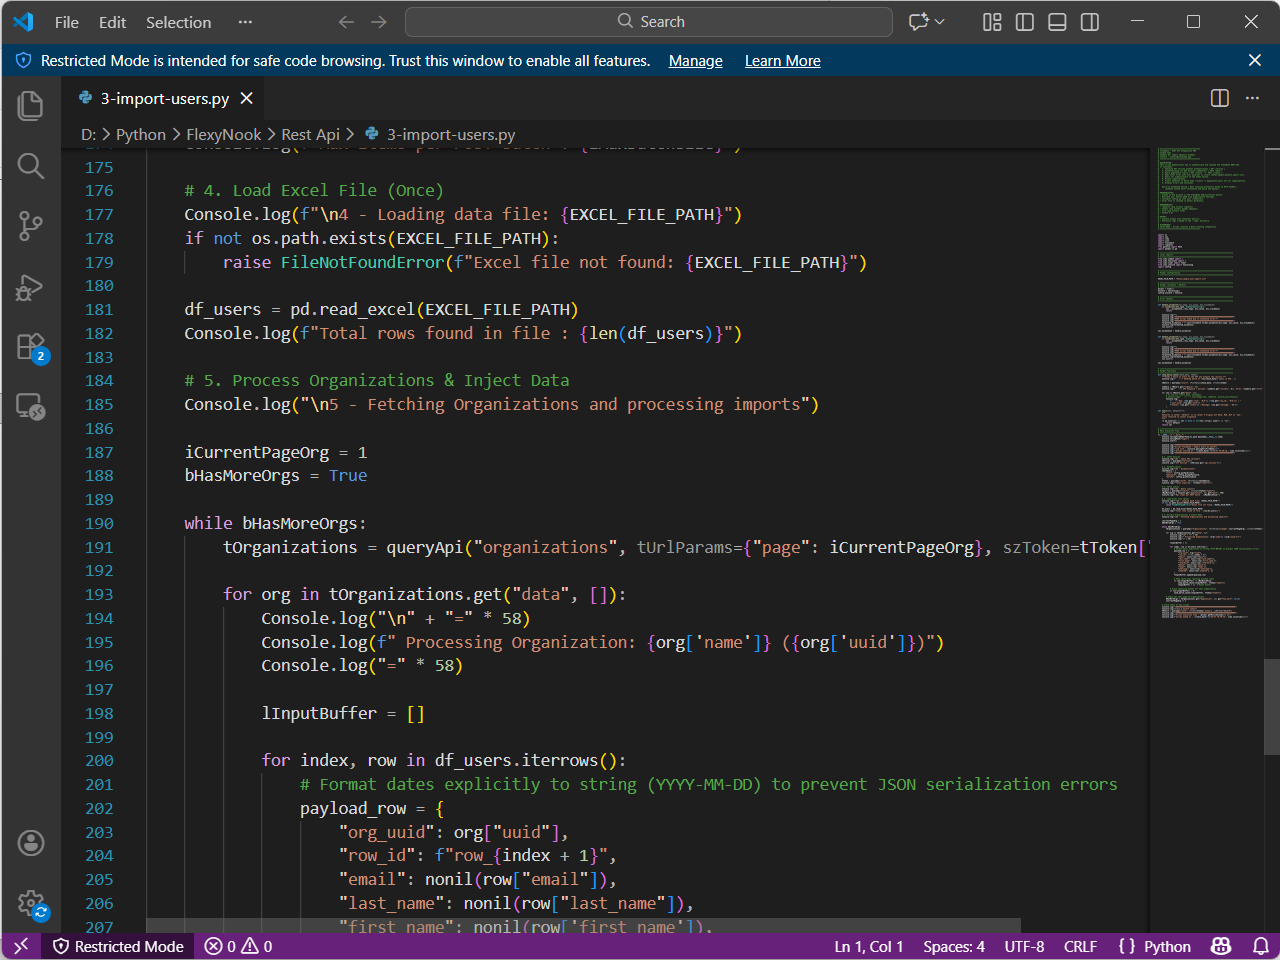This screenshot has height=960, width=1280.
Task: Click the Copilot status icon in status bar
Action: click(1221, 946)
